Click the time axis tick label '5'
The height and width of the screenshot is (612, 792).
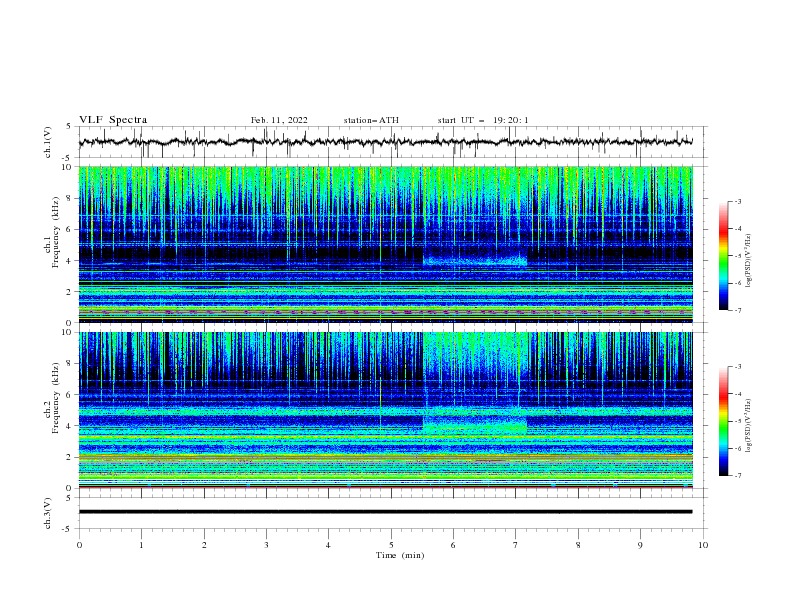pyautogui.click(x=391, y=545)
